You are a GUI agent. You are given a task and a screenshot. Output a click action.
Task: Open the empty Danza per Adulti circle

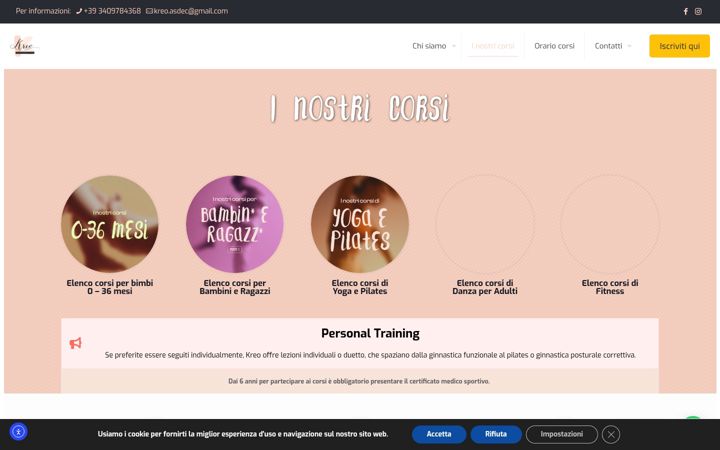click(x=485, y=224)
